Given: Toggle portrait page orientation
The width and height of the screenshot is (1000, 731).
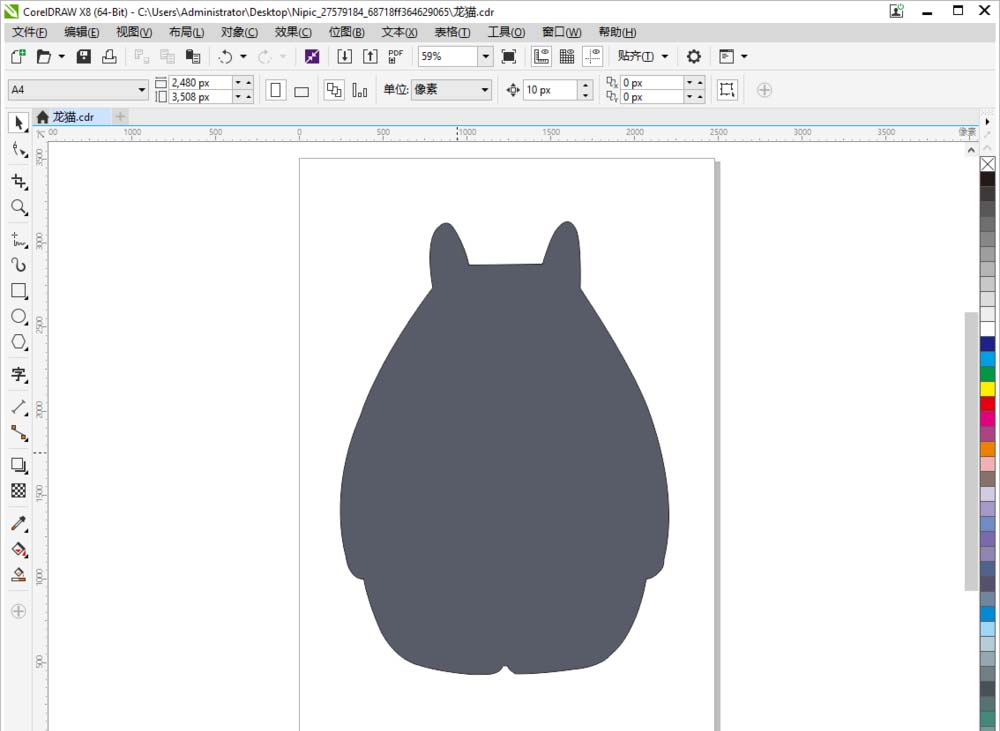Looking at the screenshot, I should point(275,90).
